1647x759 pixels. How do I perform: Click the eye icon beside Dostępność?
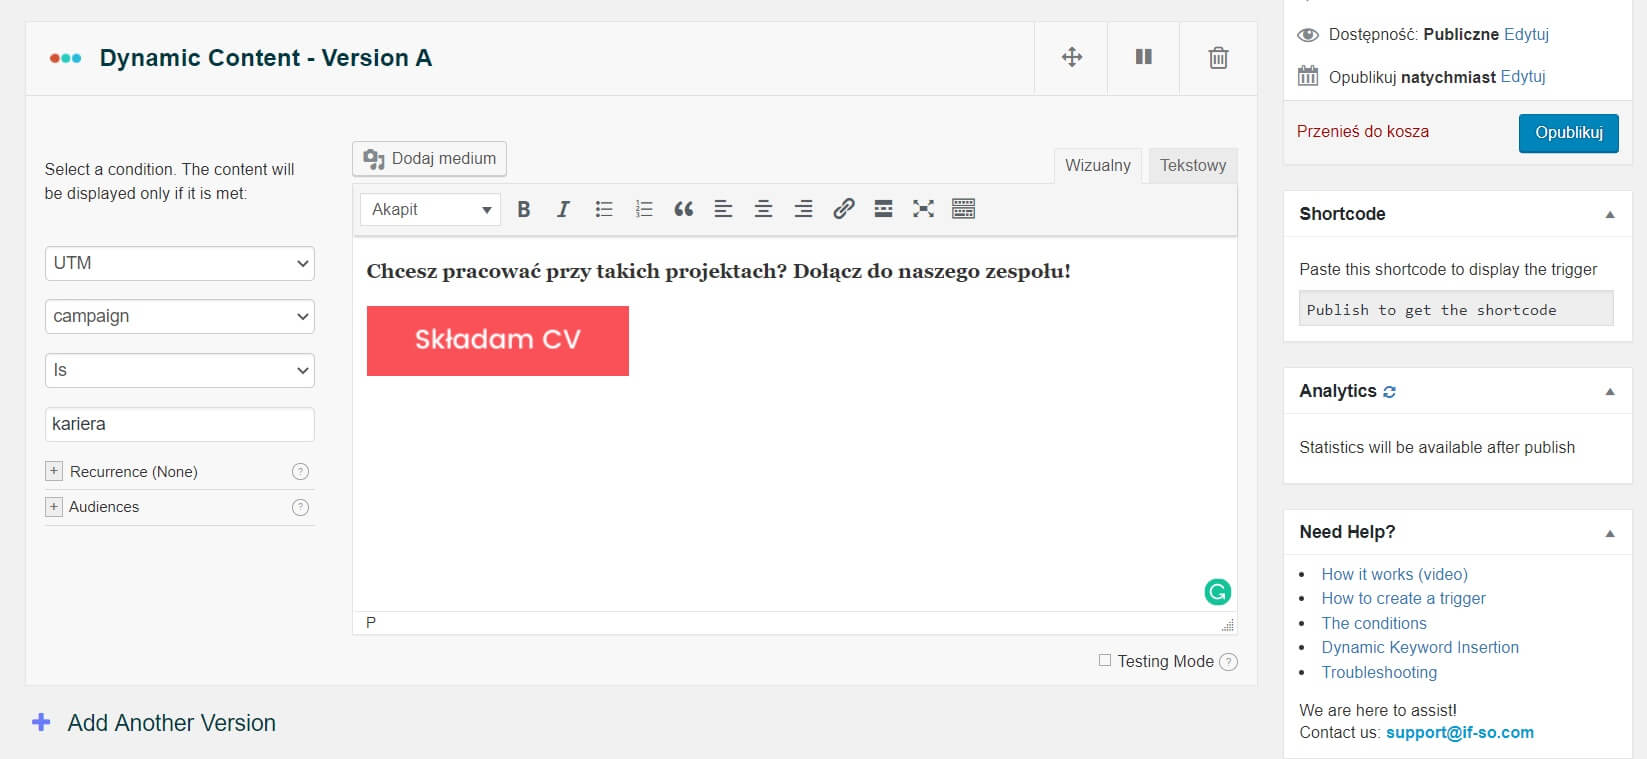(1308, 35)
